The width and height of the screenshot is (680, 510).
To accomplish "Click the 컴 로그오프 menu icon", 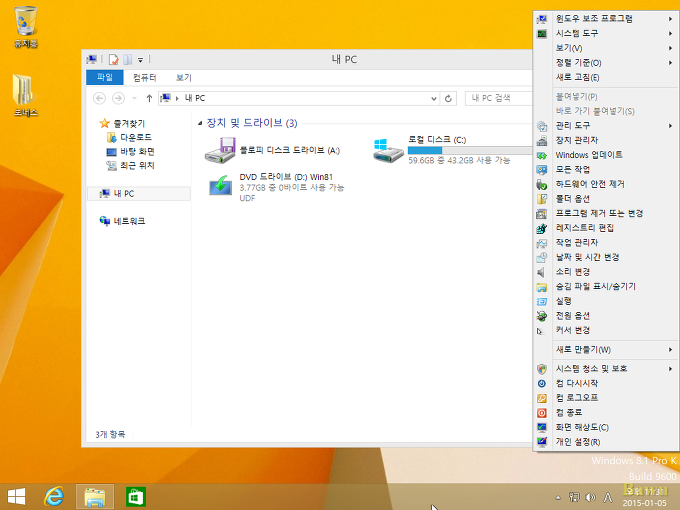I will [x=542, y=398].
